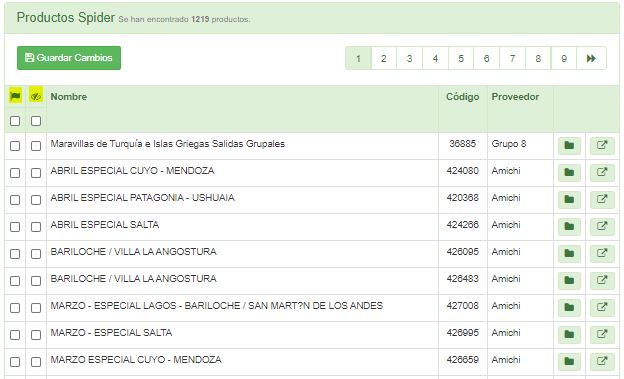
Task: Click folder icon for ABRIL ESPECIAL CUYO - MENDOZA
Action: click(569, 173)
